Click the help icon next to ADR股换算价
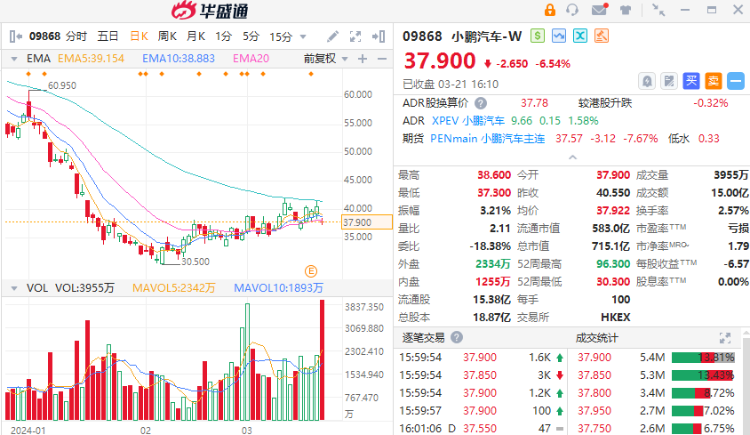This screenshot has width=750, height=435. [481, 103]
